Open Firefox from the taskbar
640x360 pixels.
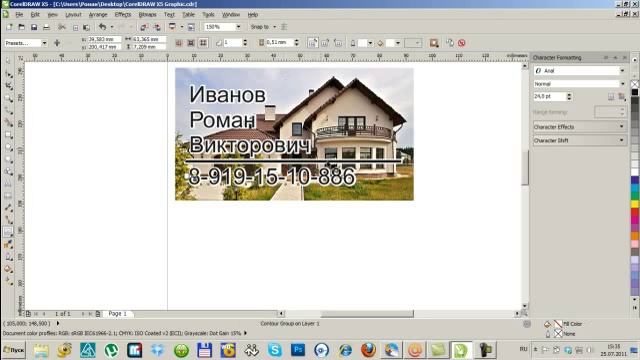pyautogui.click(x=368, y=350)
